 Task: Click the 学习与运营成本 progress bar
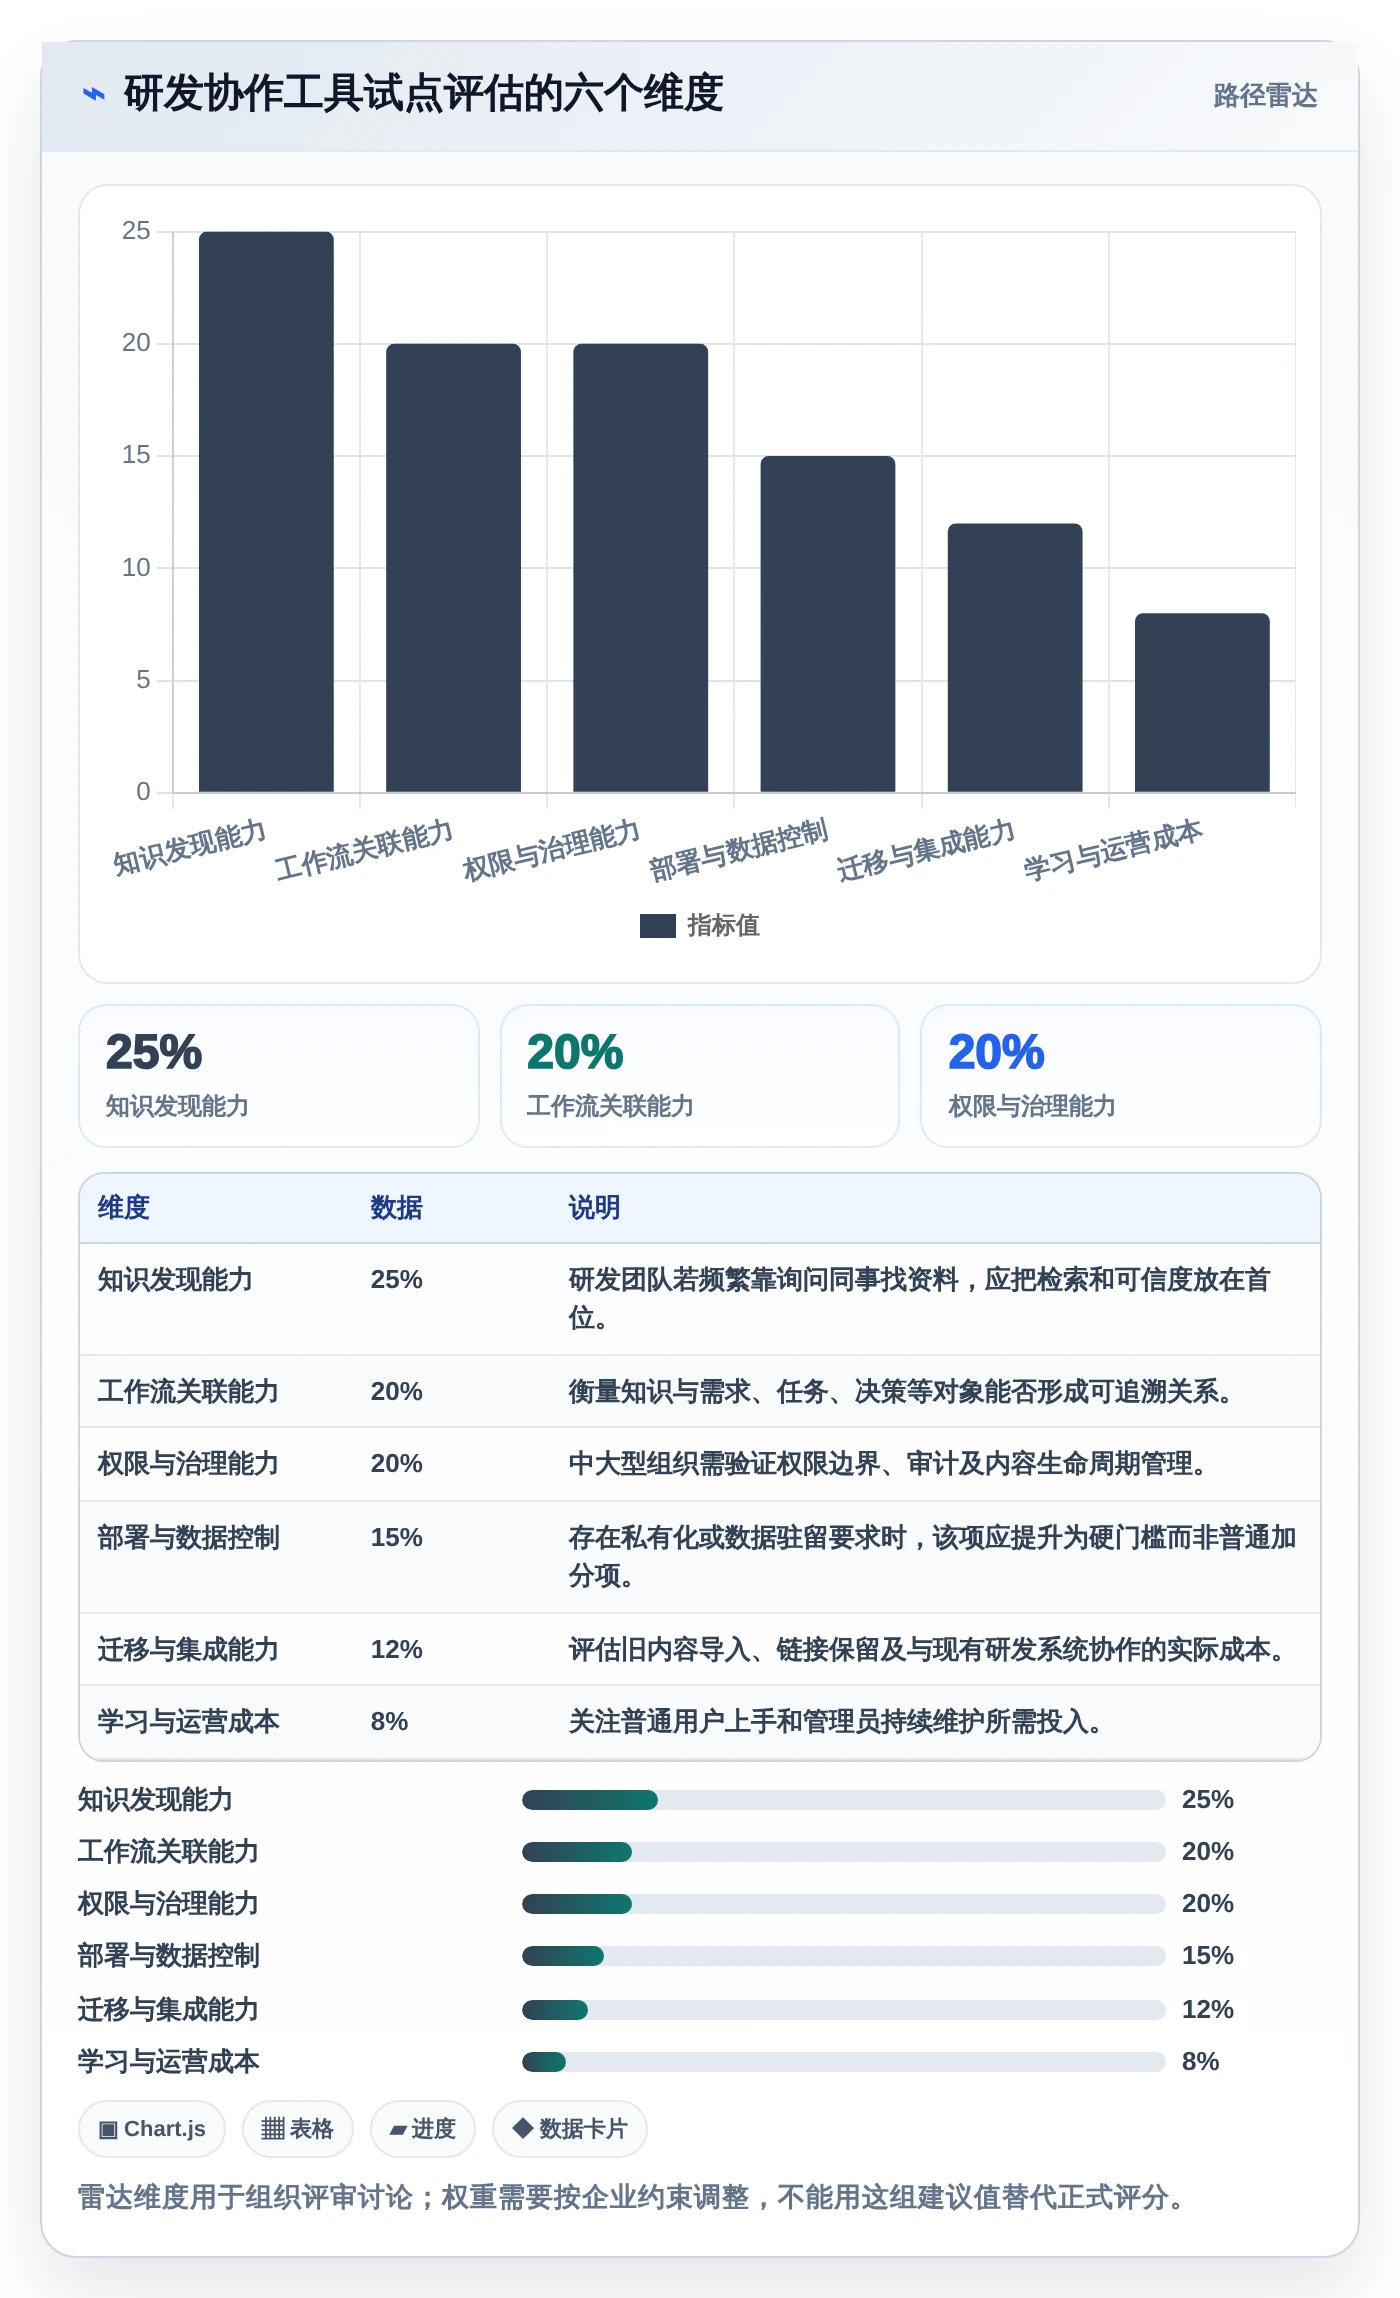click(x=843, y=2062)
